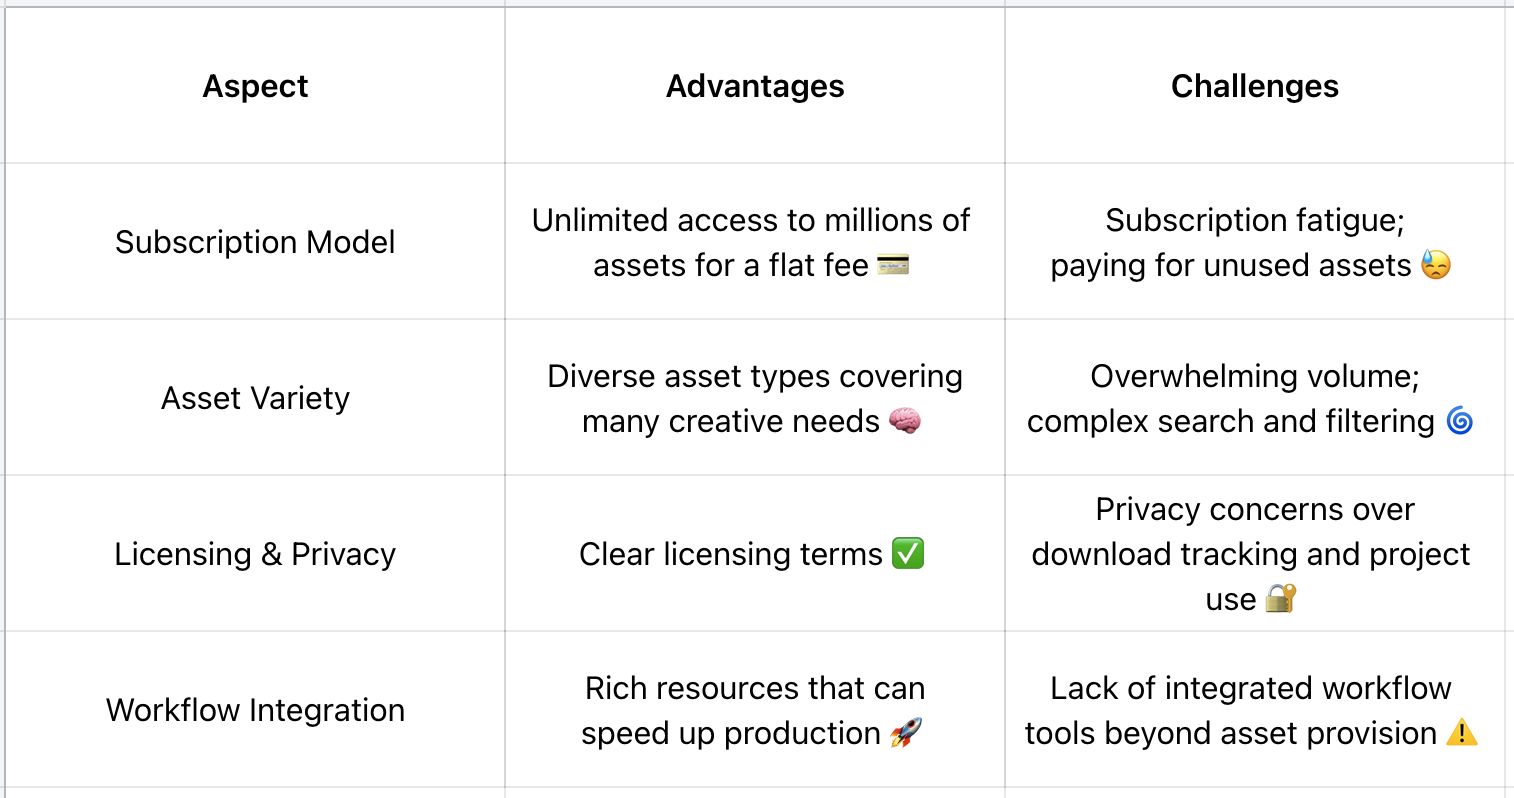This screenshot has height=798, width=1514.
Task: Select the Asset Variety cell
Action: pyautogui.click(x=255, y=398)
